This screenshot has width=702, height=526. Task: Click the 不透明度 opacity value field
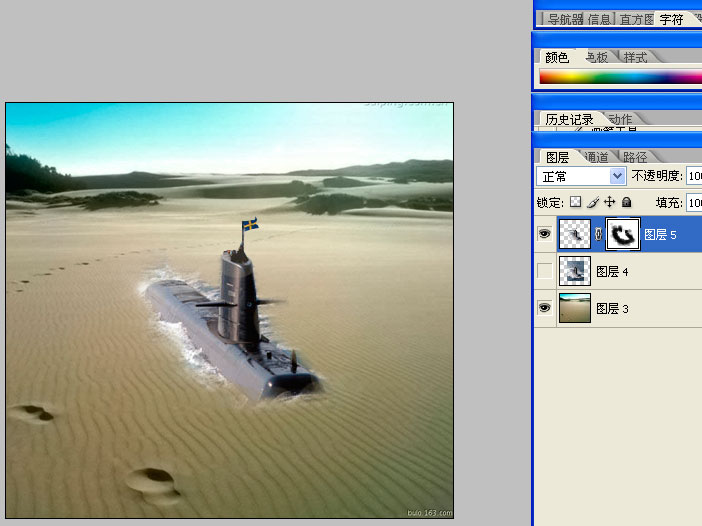click(694, 176)
